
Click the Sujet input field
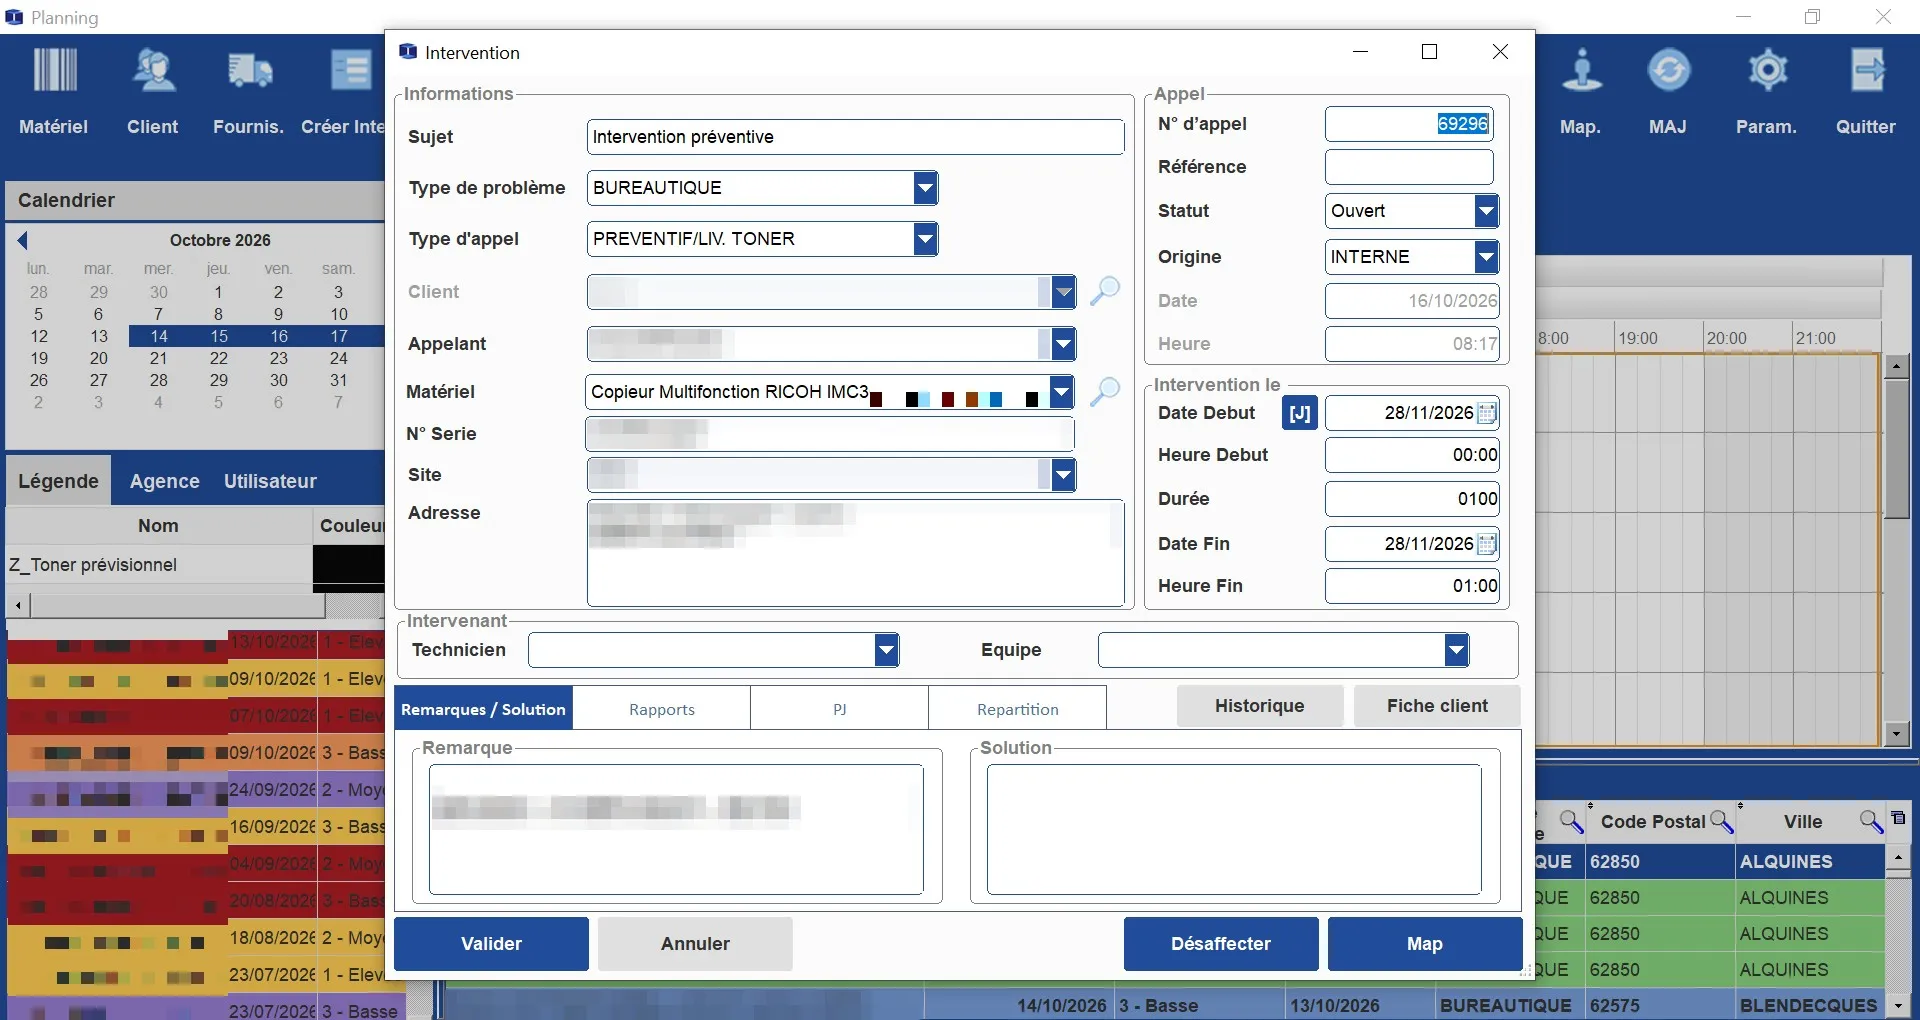[855, 137]
